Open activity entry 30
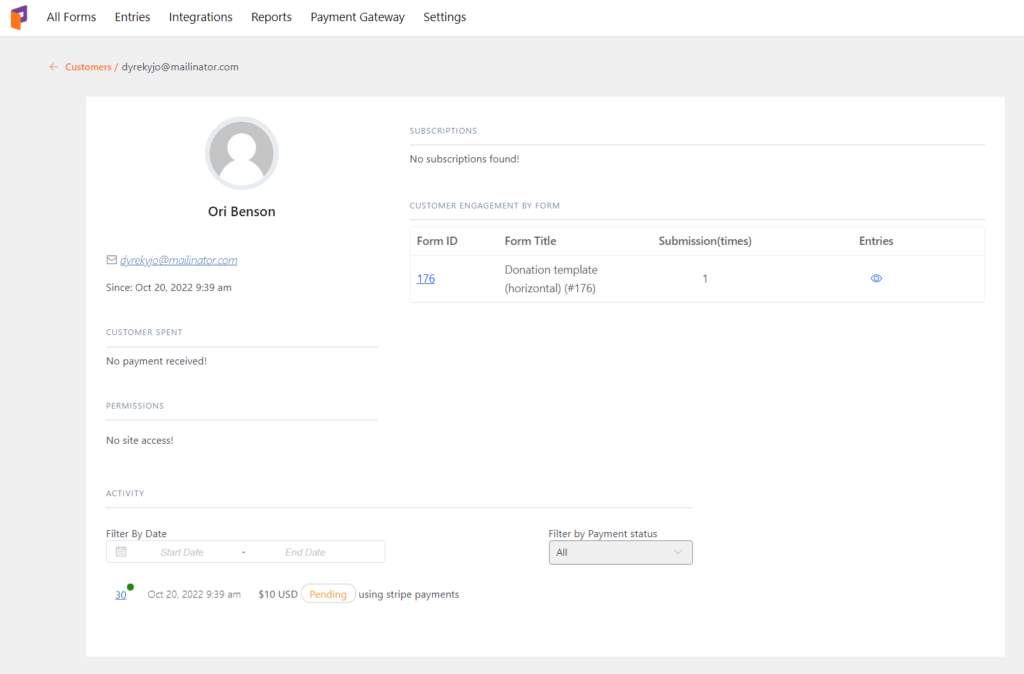 [x=120, y=593]
